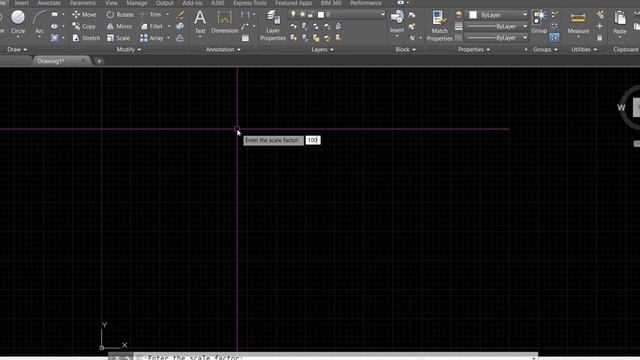Expand the Draw panel
The height and width of the screenshot is (360, 640).
click(x=17, y=49)
